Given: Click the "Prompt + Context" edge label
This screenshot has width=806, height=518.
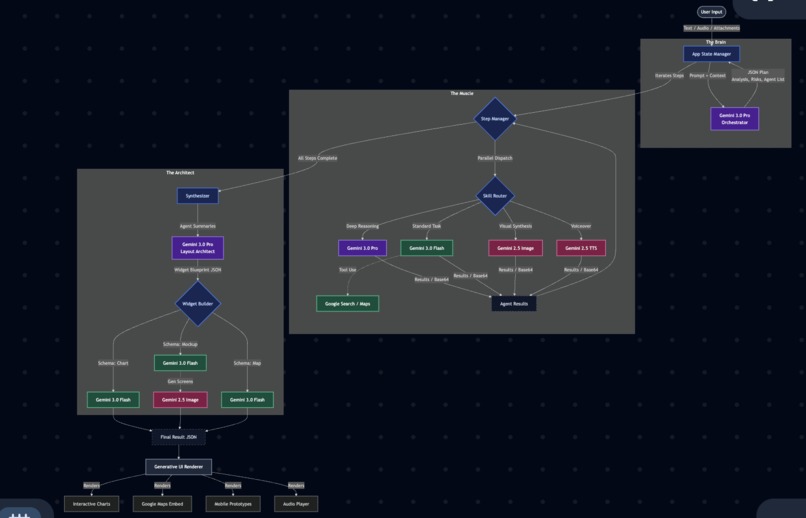Looking at the screenshot, I should (x=707, y=76).
